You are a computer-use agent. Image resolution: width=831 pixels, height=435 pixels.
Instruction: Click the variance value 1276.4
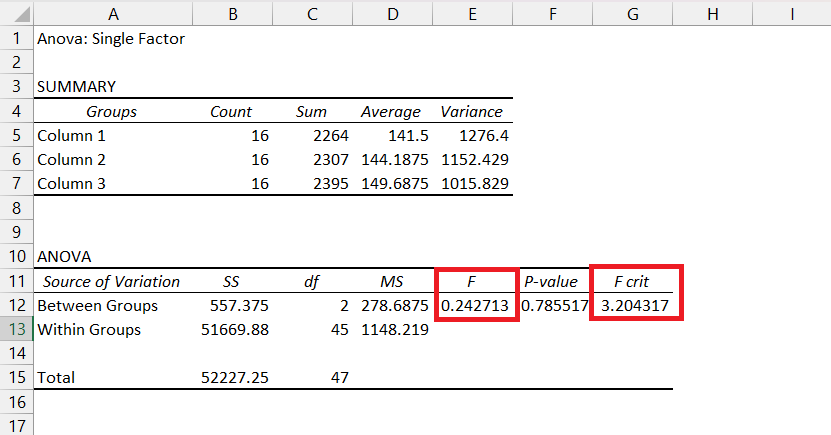(484, 136)
